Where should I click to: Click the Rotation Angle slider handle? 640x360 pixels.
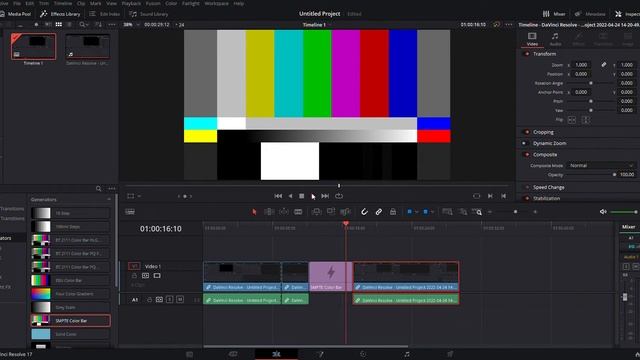point(591,83)
